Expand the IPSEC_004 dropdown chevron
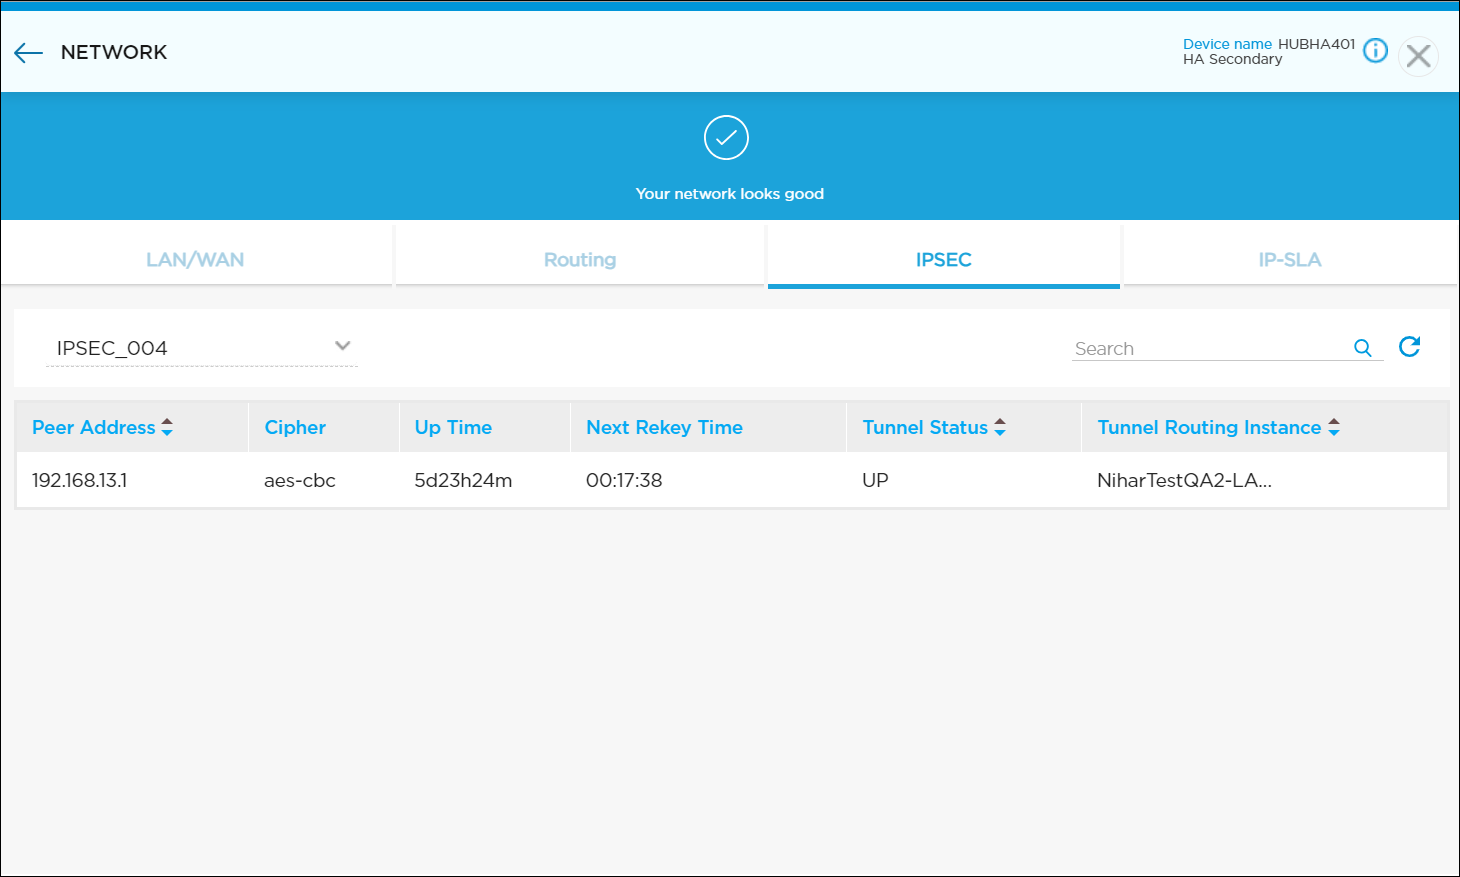 [342, 346]
